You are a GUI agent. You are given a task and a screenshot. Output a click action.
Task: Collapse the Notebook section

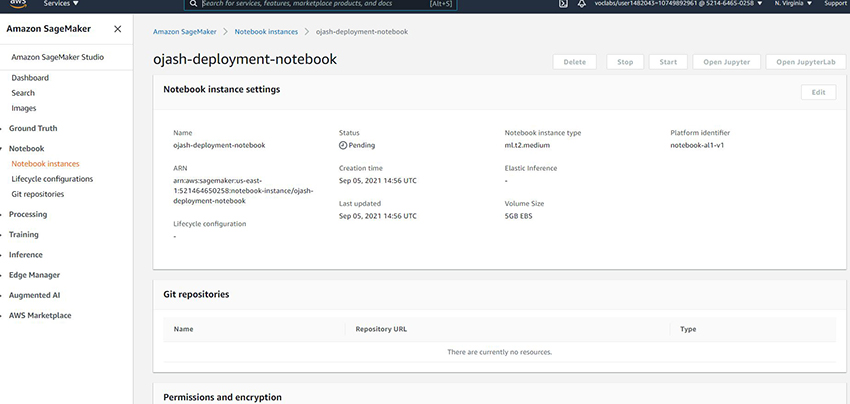tap(26, 149)
